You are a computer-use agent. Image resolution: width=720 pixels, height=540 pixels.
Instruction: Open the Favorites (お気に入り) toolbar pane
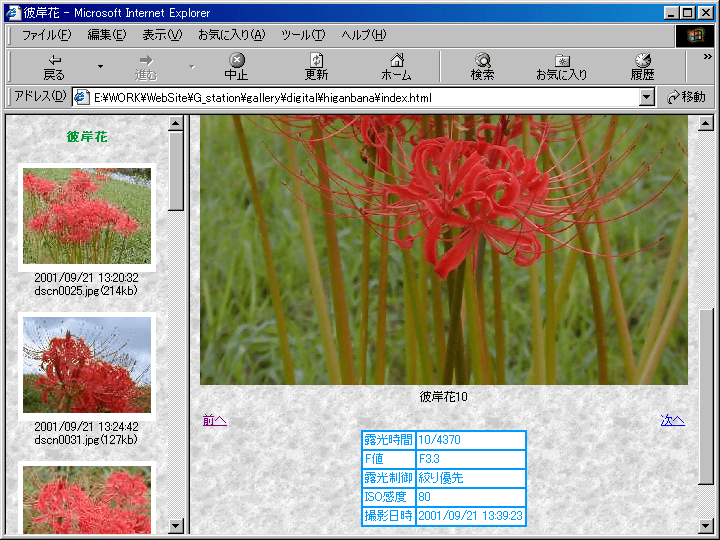coord(562,67)
